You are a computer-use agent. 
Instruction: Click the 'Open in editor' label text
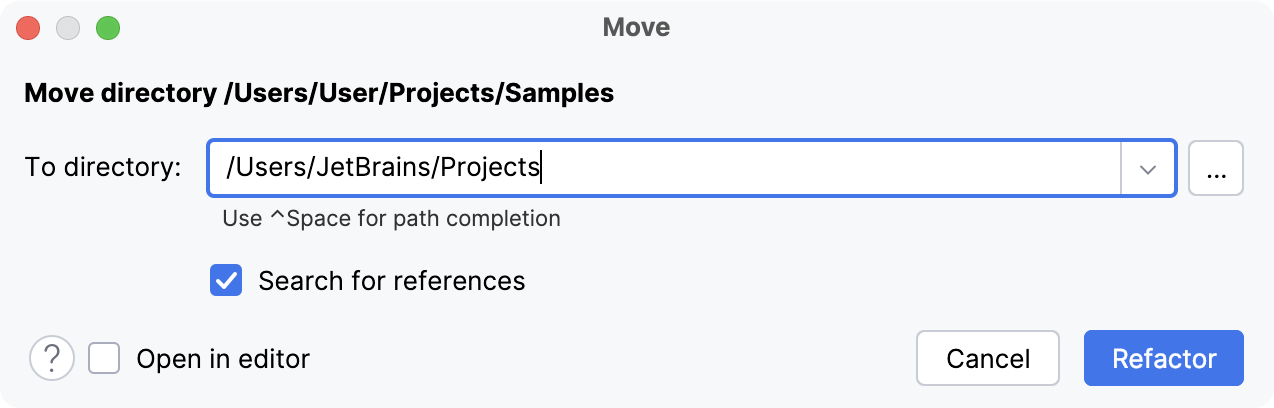click(x=223, y=358)
